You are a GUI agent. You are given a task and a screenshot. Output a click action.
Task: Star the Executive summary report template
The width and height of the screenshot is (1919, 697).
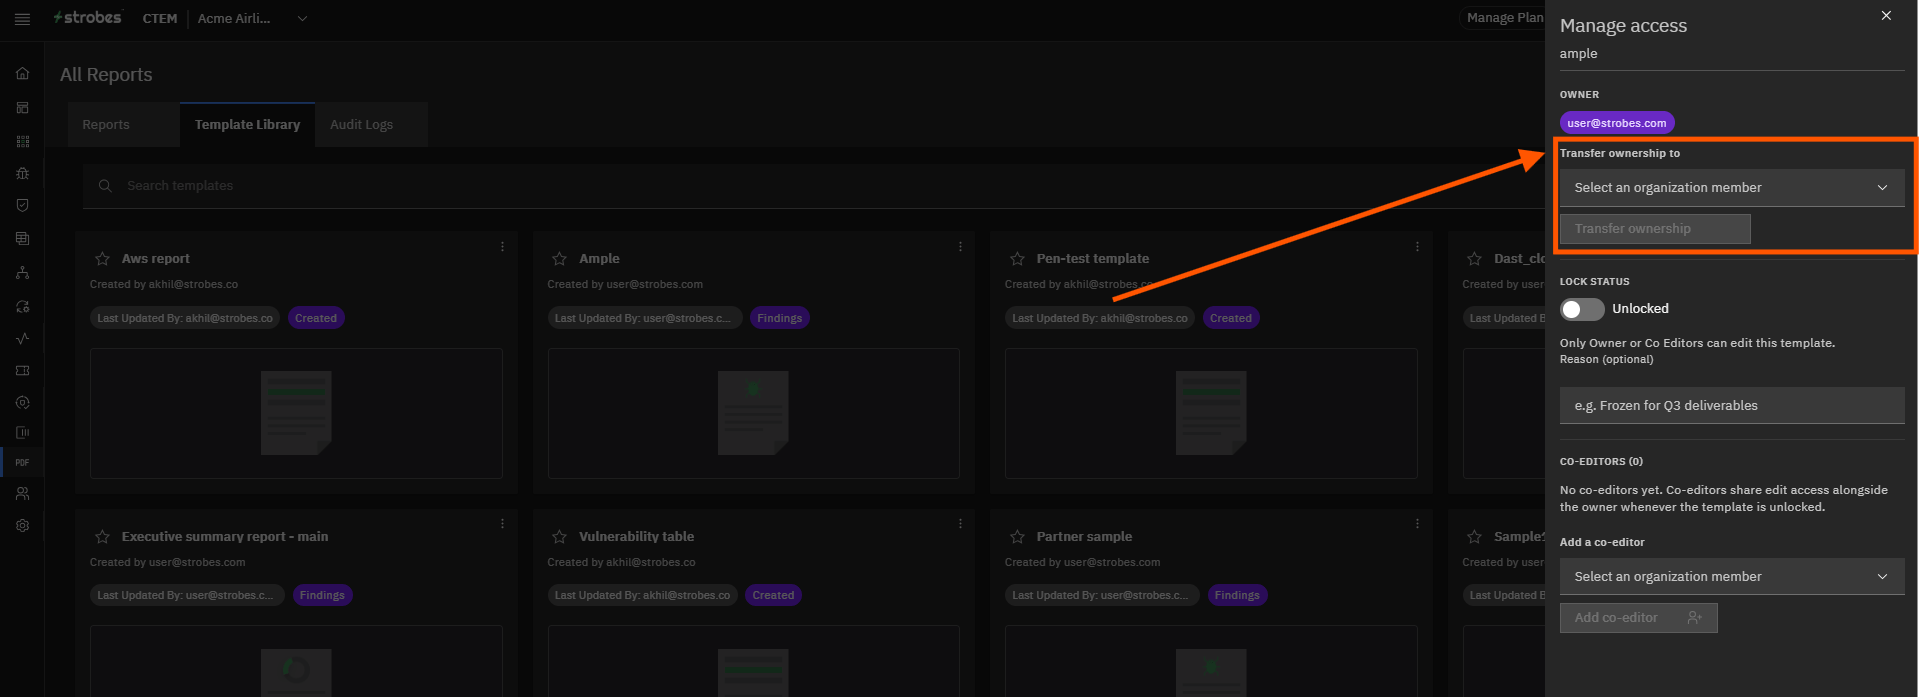(x=102, y=537)
